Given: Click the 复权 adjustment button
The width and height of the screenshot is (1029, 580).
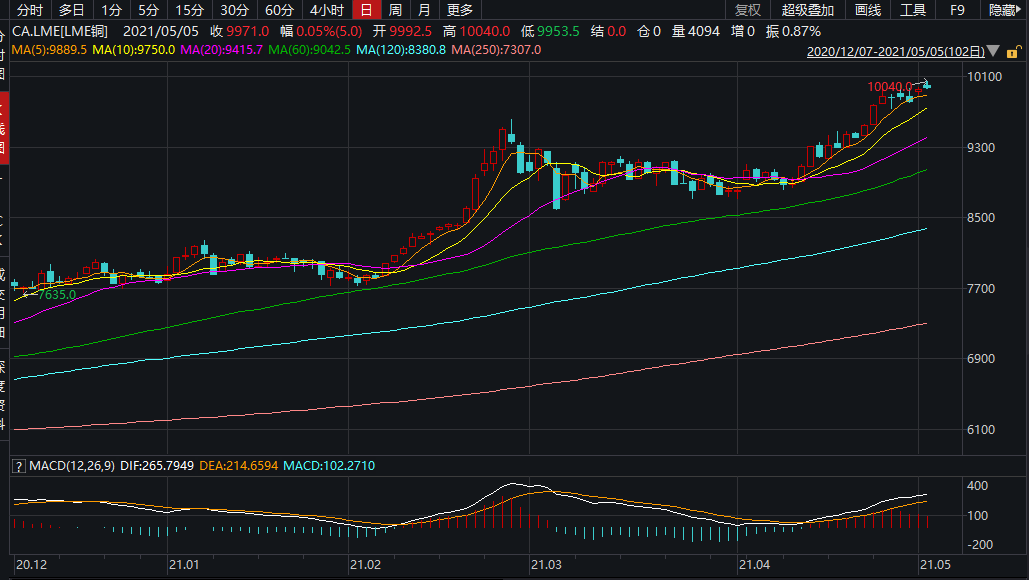Looking at the screenshot, I should tap(747, 10).
